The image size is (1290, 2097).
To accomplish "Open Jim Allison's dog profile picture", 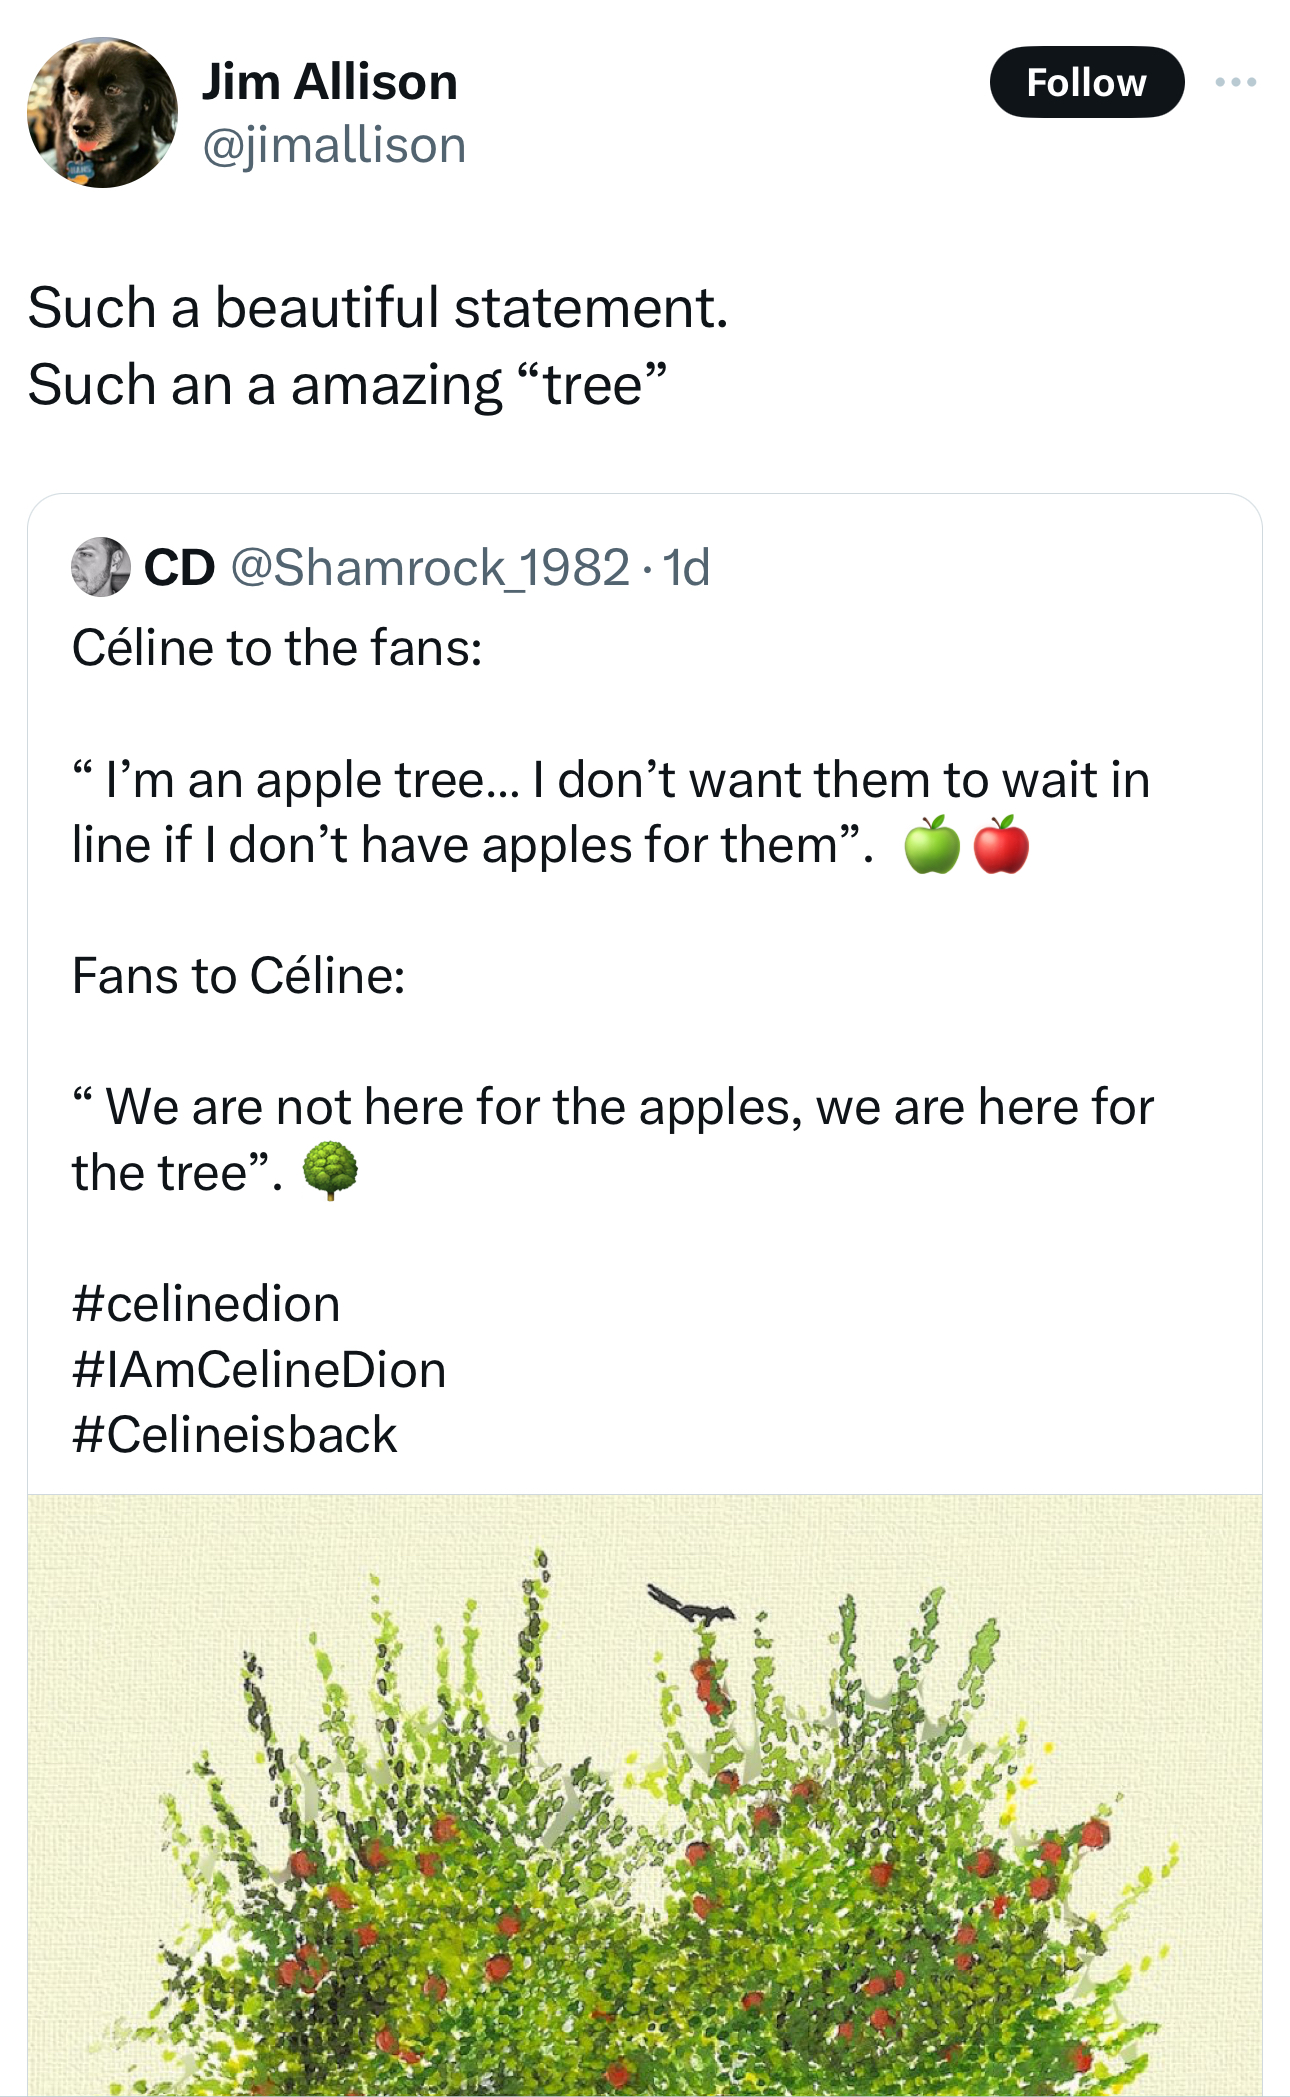I will (x=102, y=113).
